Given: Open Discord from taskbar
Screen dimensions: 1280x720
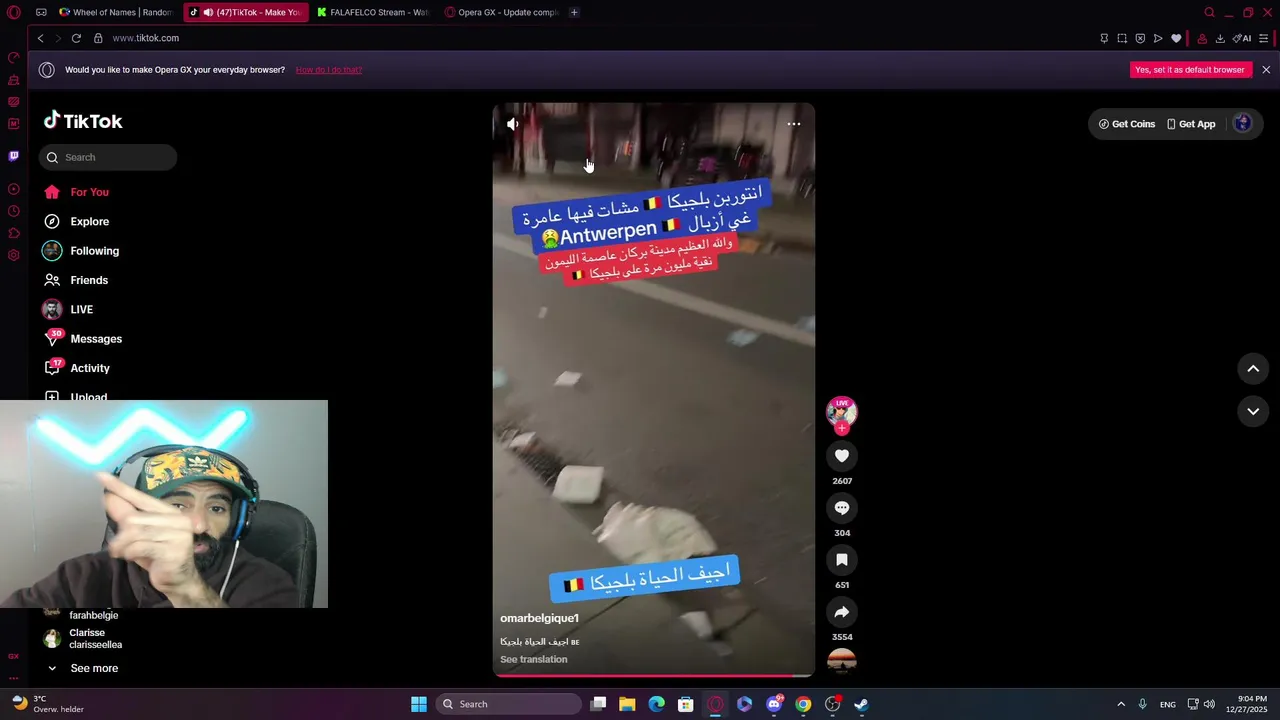Looking at the screenshot, I should coord(774,704).
